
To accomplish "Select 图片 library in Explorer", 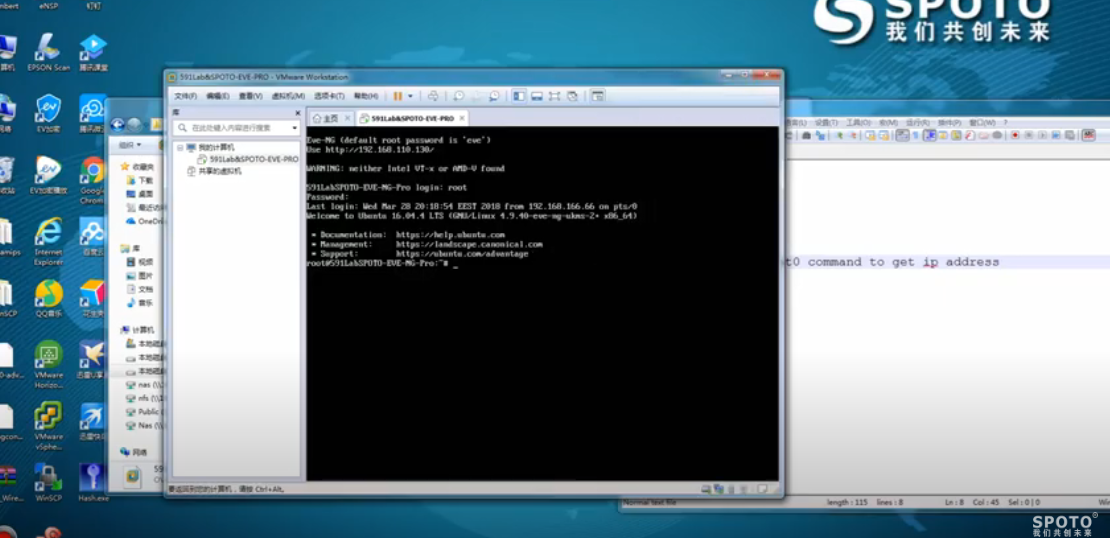I will 139,275.
